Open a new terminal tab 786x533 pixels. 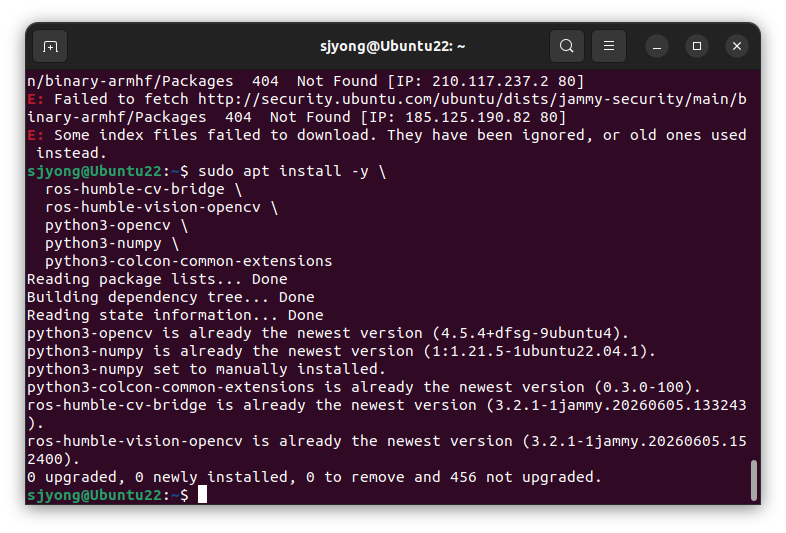[x=50, y=47]
